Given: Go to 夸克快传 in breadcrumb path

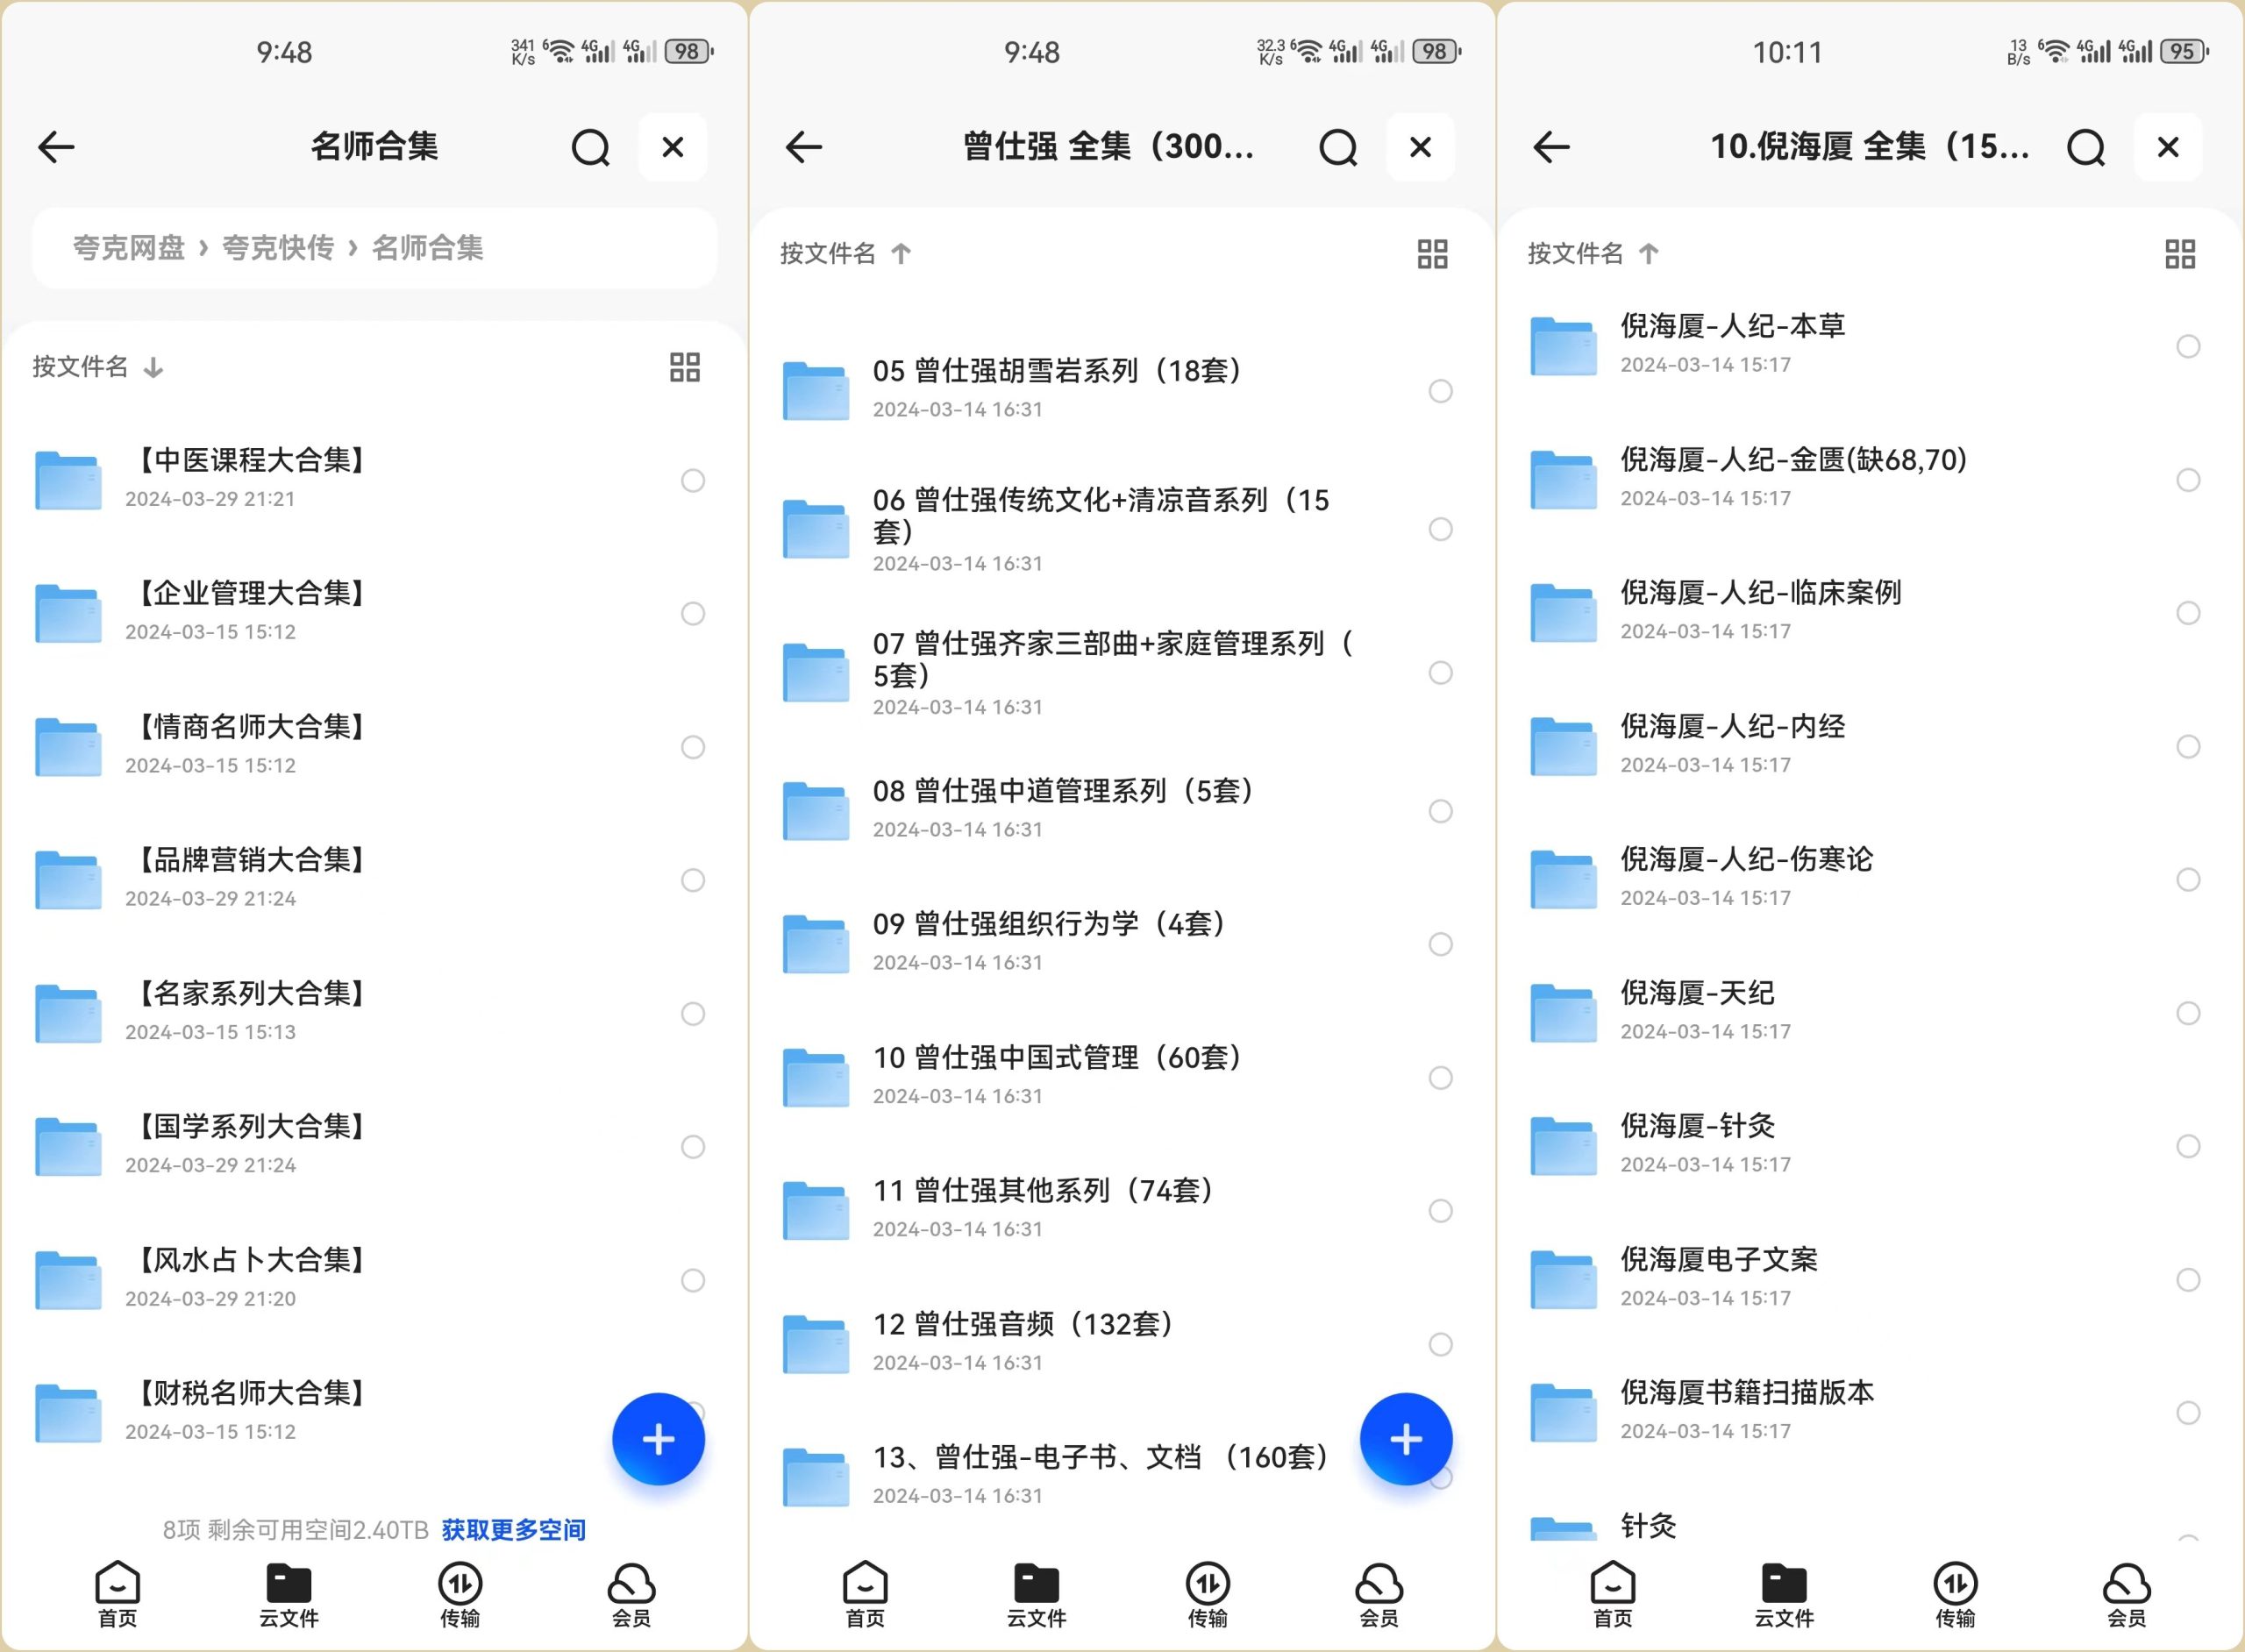Looking at the screenshot, I should tap(278, 247).
